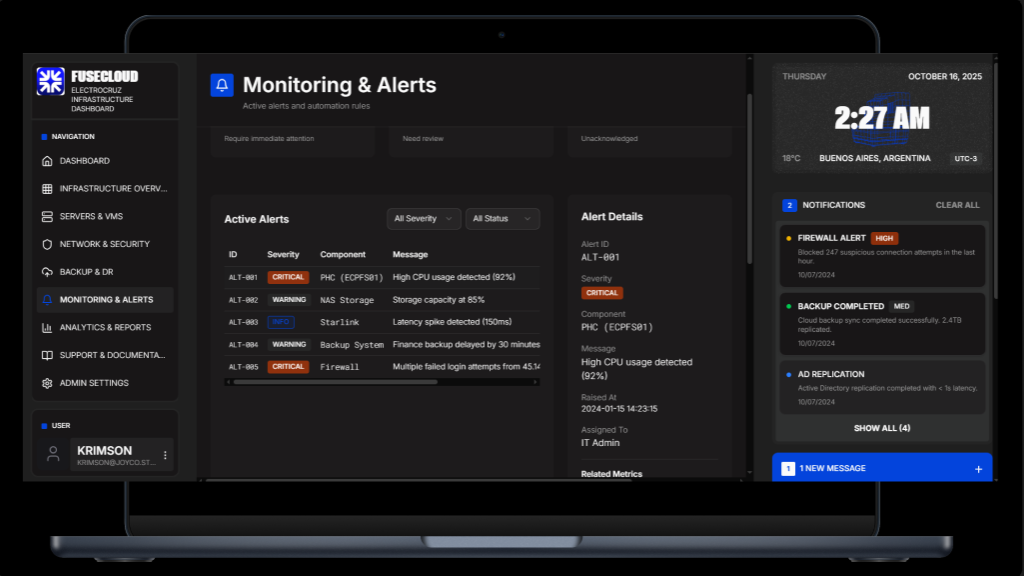The height and width of the screenshot is (576, 1024).
Task: Expand the user options with the three-dot menu
Action: (x=166, y=455)
